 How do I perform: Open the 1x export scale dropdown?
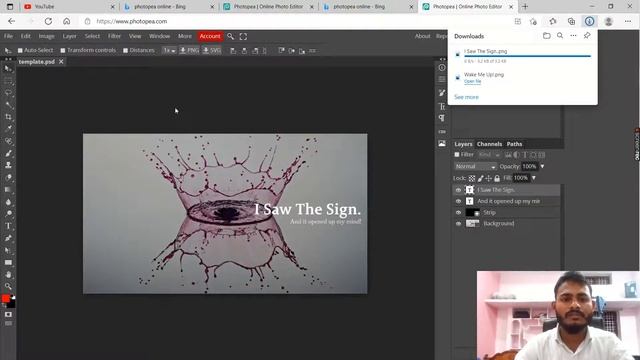point(169,51)
